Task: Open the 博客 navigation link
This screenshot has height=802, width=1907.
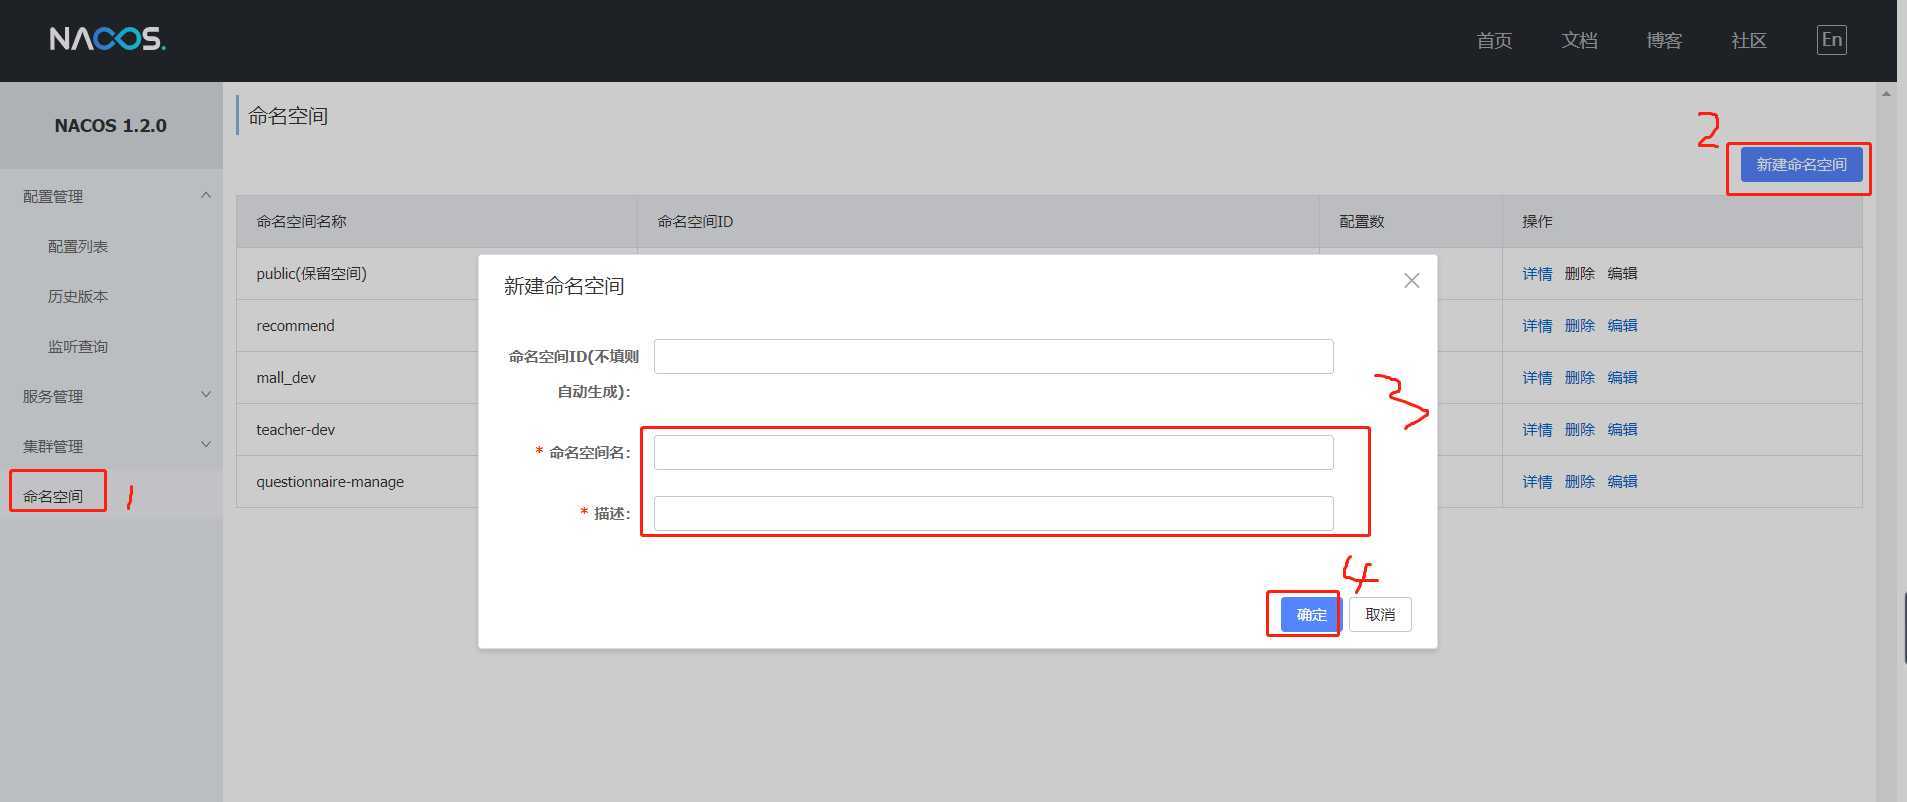Action: (1664, 40)
